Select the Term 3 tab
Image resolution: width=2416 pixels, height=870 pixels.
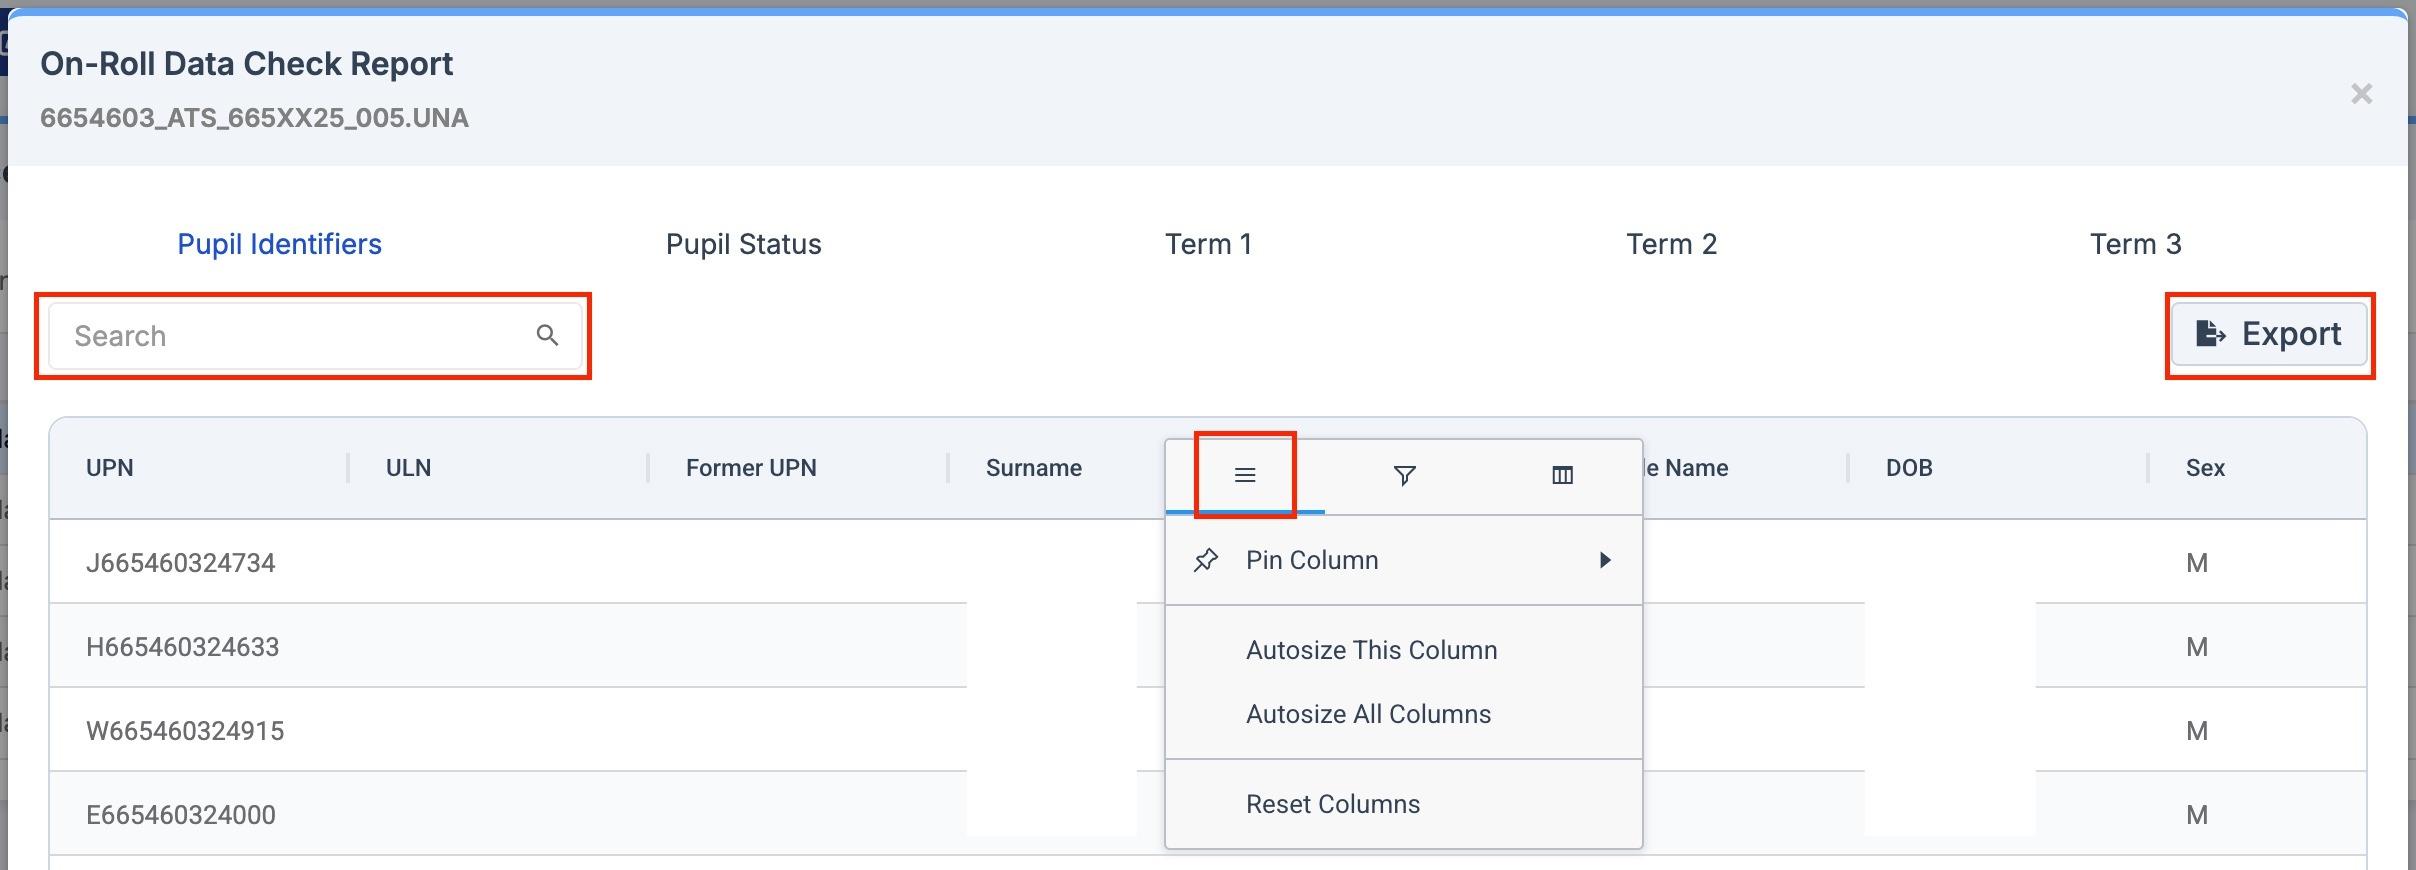2135,244
